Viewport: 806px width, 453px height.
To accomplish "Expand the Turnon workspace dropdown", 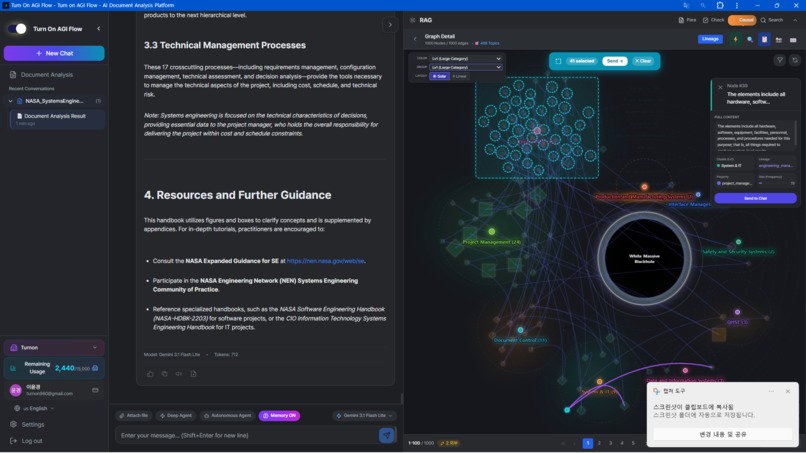I will [x=54, y=348].
